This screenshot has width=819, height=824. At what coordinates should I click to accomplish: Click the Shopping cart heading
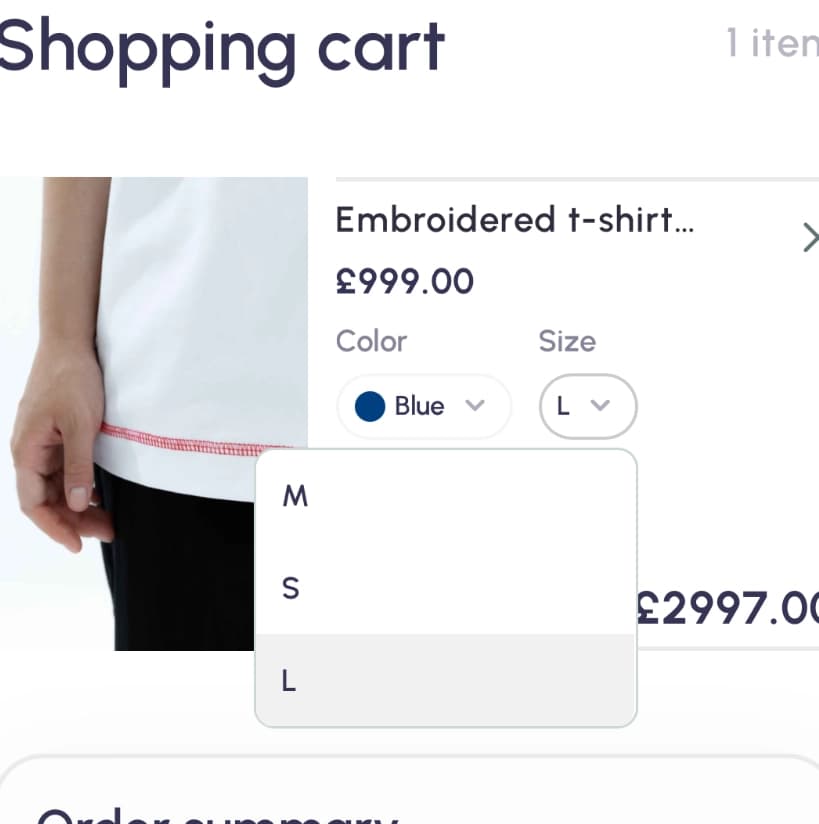click(222, 46)
